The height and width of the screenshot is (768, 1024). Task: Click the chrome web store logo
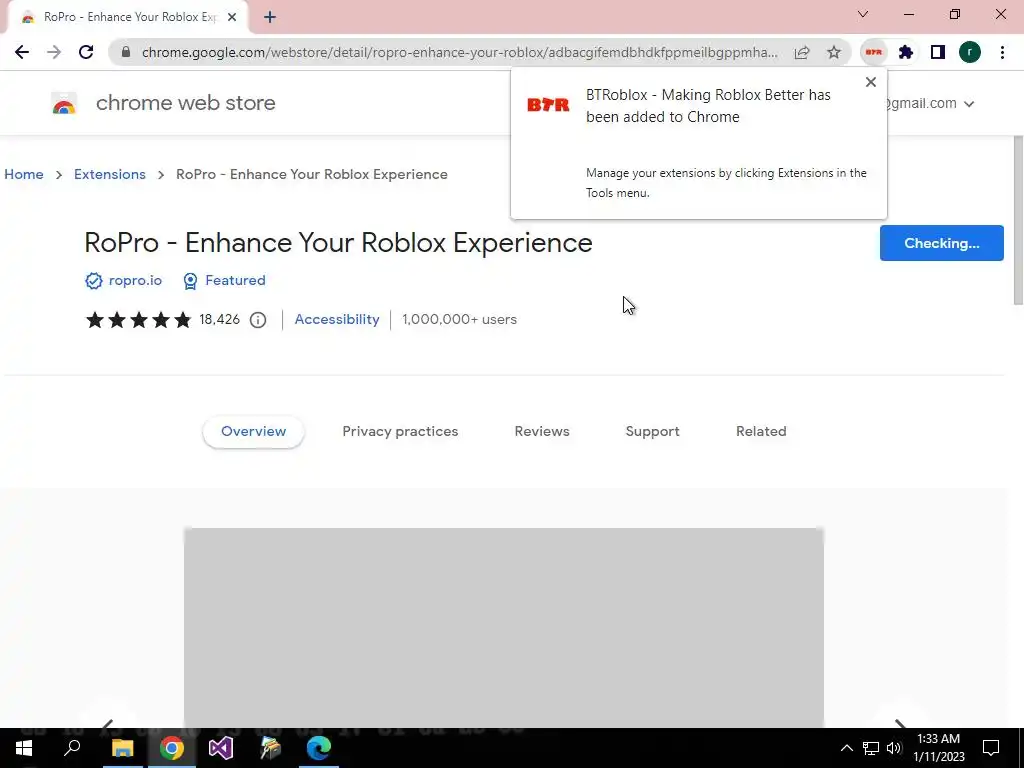point(64,103)
